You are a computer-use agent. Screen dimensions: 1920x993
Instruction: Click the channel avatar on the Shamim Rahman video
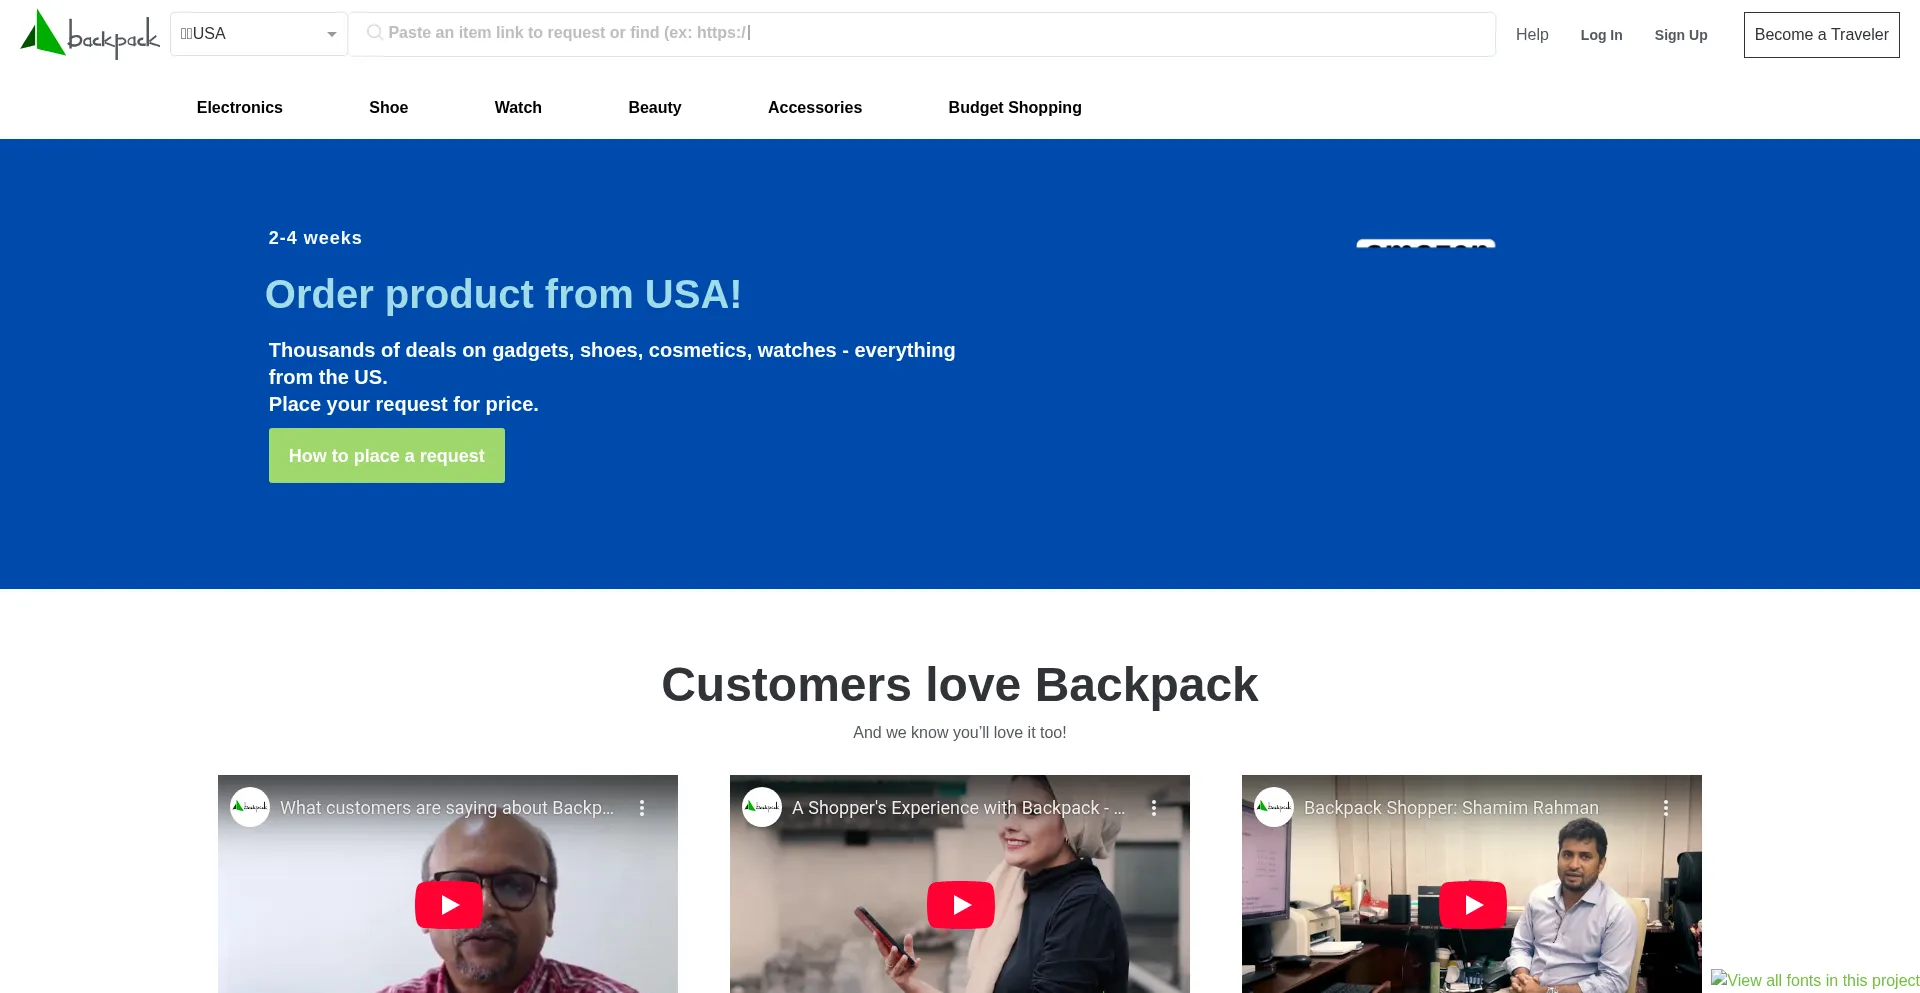tap(1274, 807)
